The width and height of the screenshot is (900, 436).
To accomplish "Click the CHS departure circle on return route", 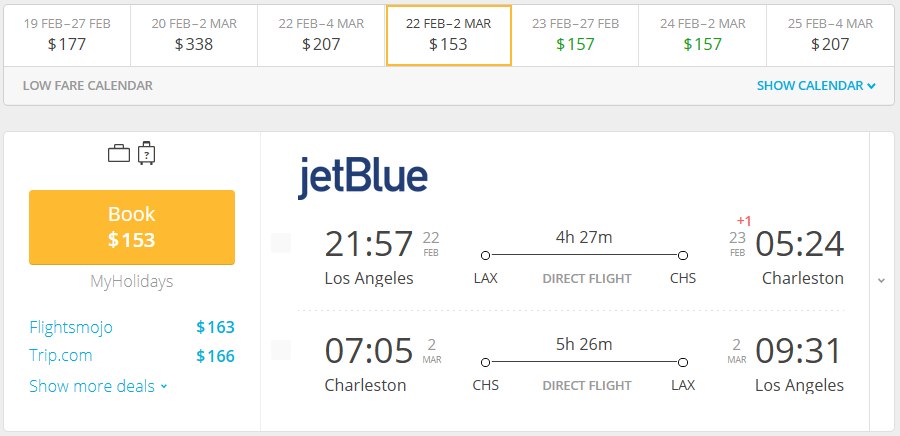I will click(486, 363).
